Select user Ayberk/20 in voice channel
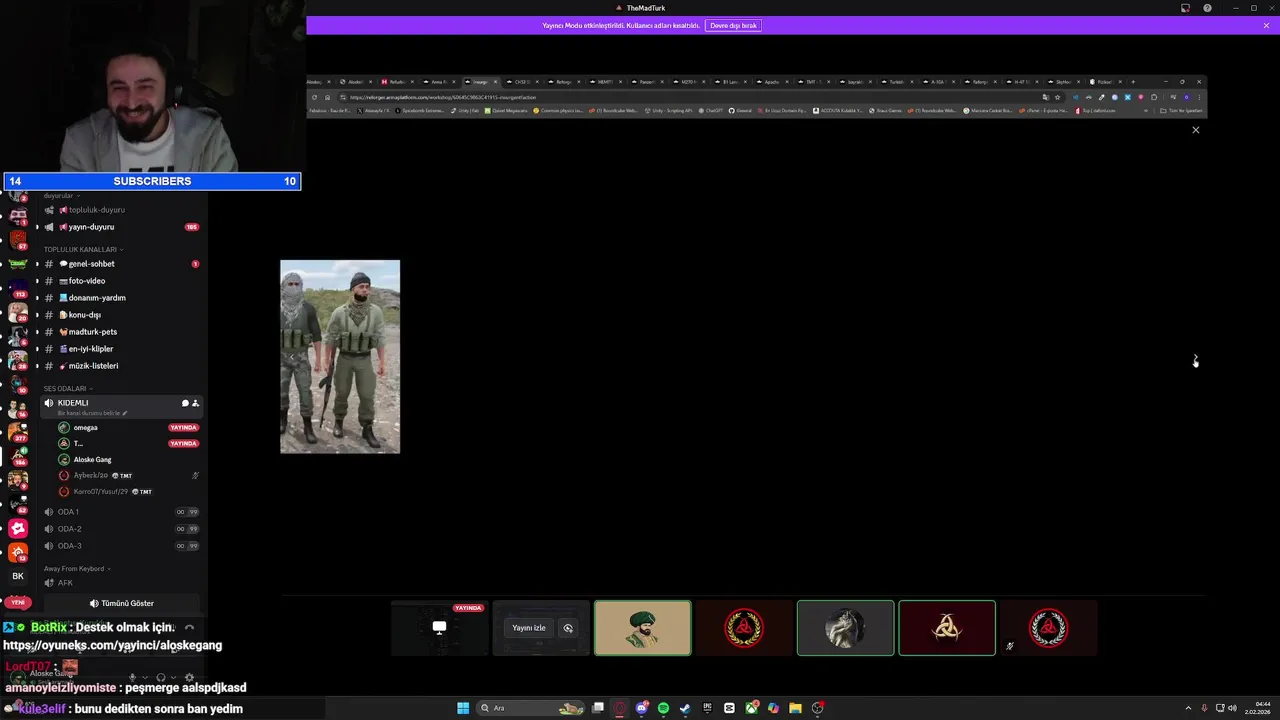 127,476
